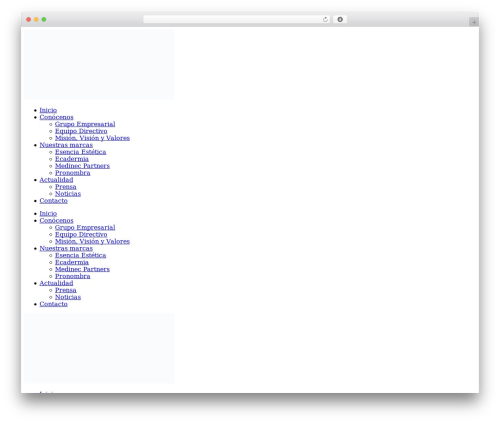Open the browser extension icon beside address bar
Viewport: 500px width, 423px height.
click(x=340, y=20)
